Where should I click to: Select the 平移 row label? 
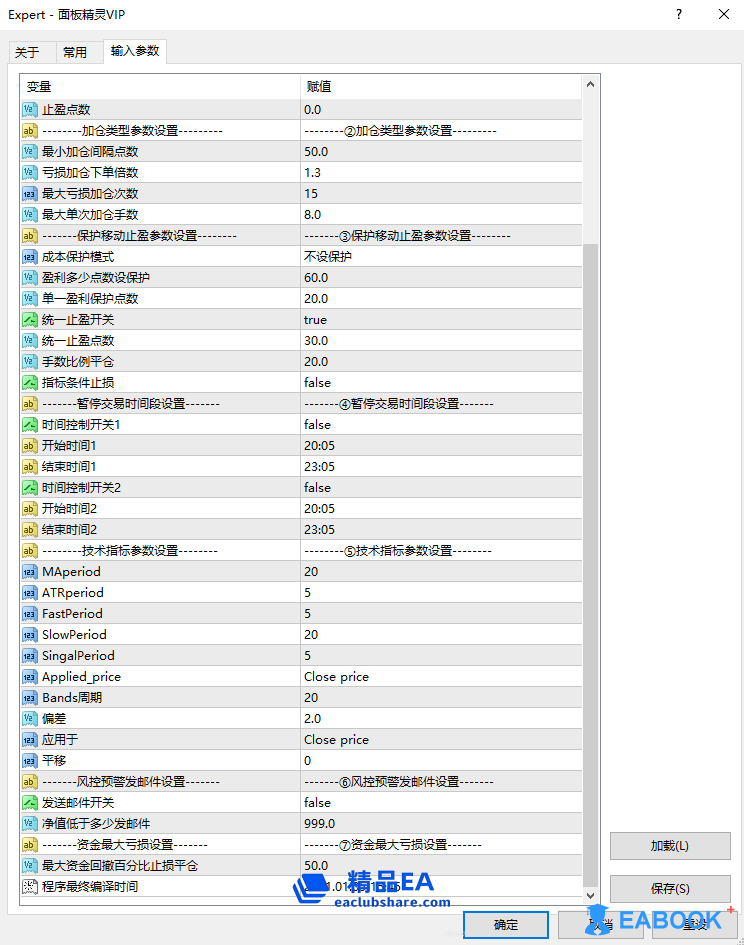(54, 761)
